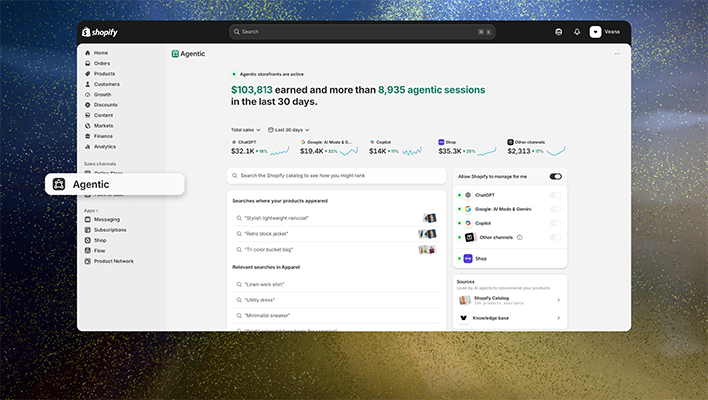This screenshot has width=708, height=400.
Task: Toggle the Copilot channel switch
Action: point(555,223)
